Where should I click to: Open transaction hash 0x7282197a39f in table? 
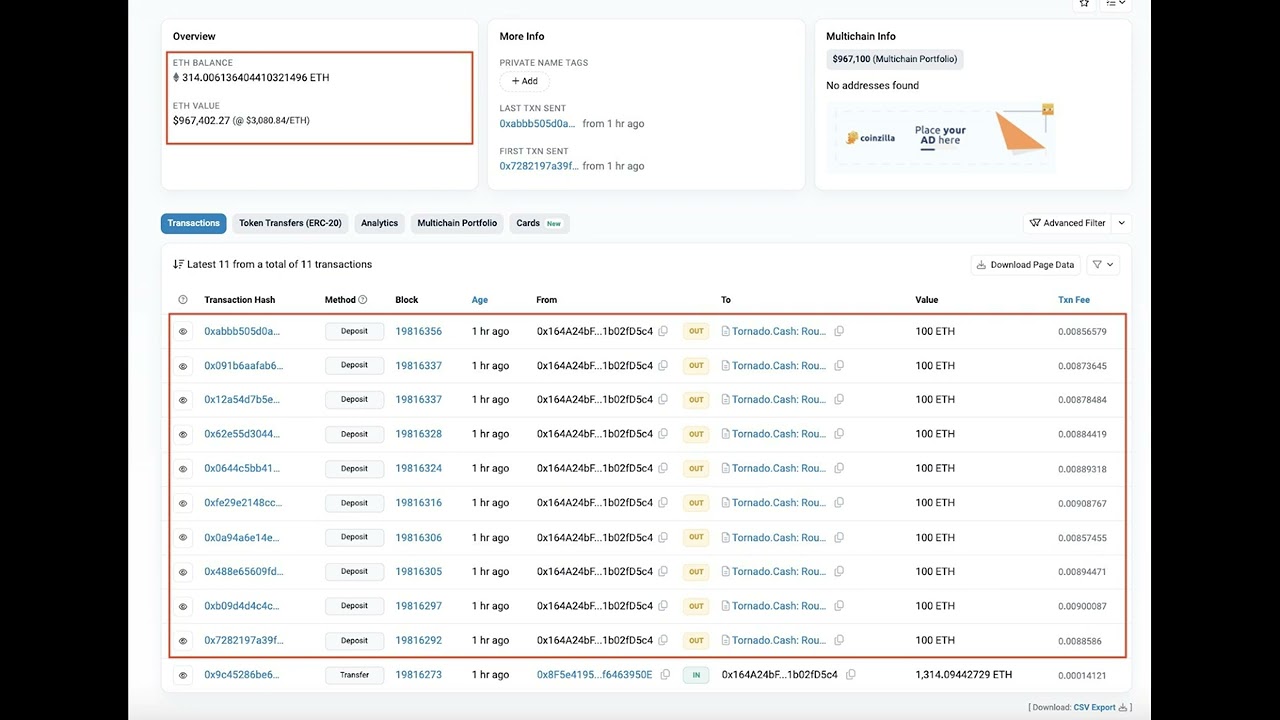(244, 640)
